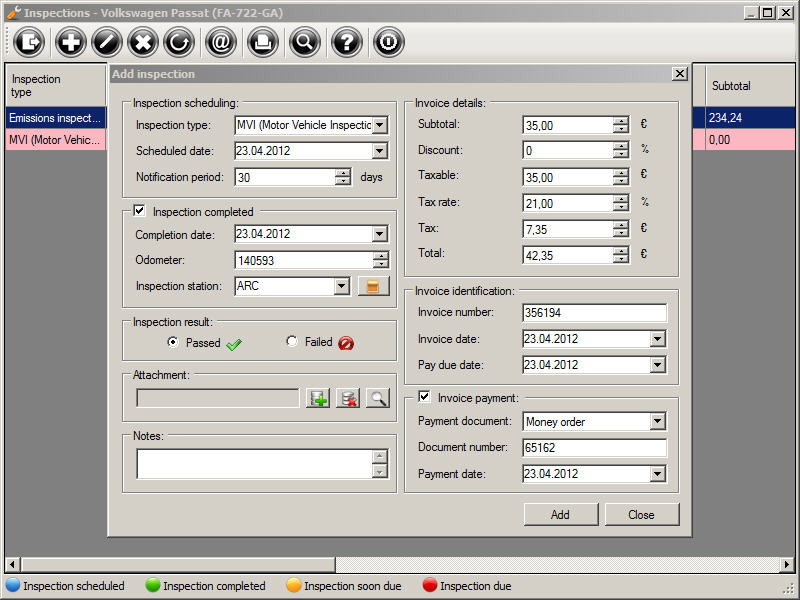Click into the Invoice number field
Screen dimensions: 800x600
coord(594,313)
